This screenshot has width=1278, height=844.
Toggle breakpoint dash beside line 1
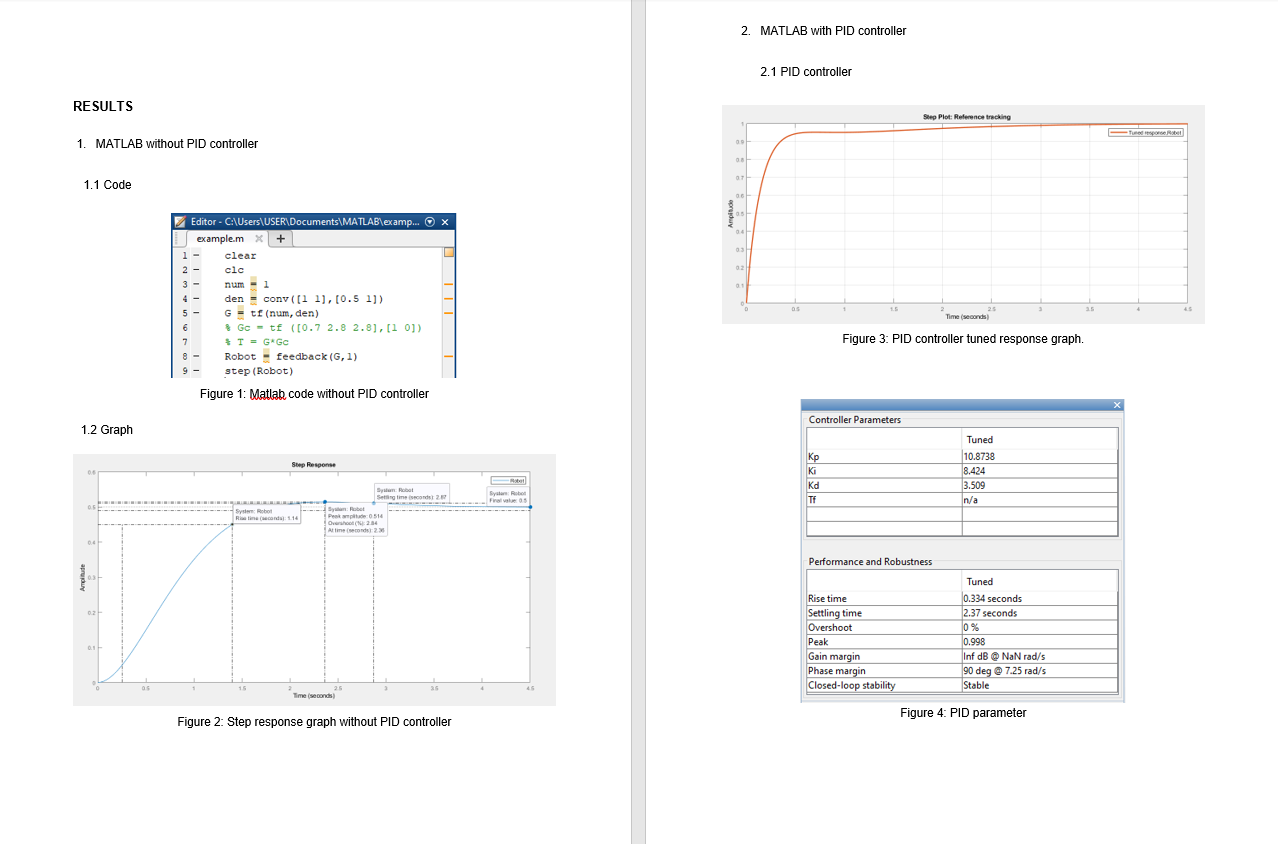[197, 256]
